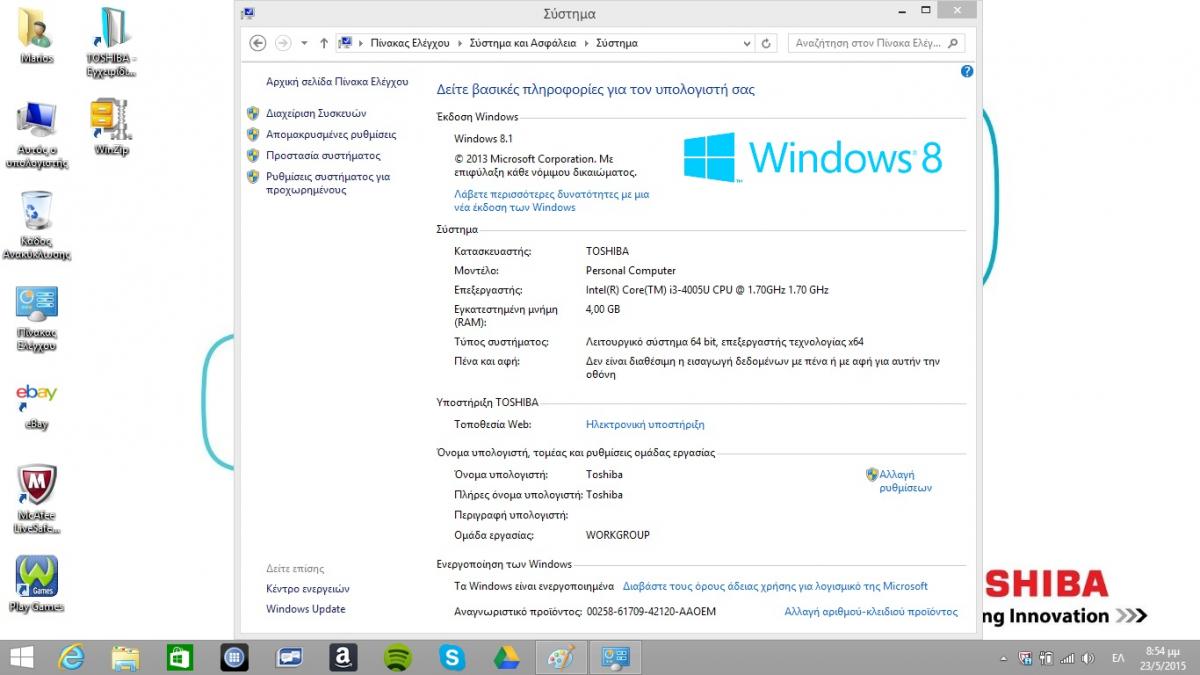Open the Windows Update link
This screenshot has height=675, width=1200.
[306, 609]
